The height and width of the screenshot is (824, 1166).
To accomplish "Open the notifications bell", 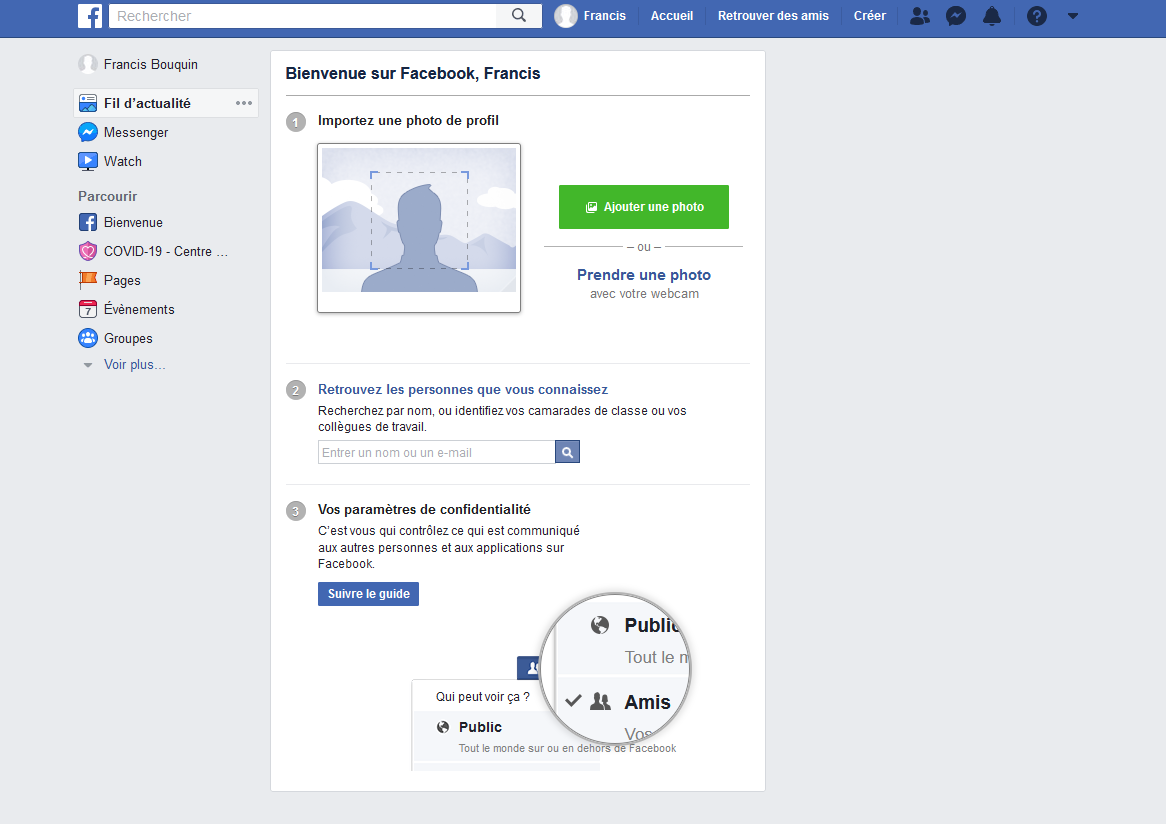I will coord(991,16).
